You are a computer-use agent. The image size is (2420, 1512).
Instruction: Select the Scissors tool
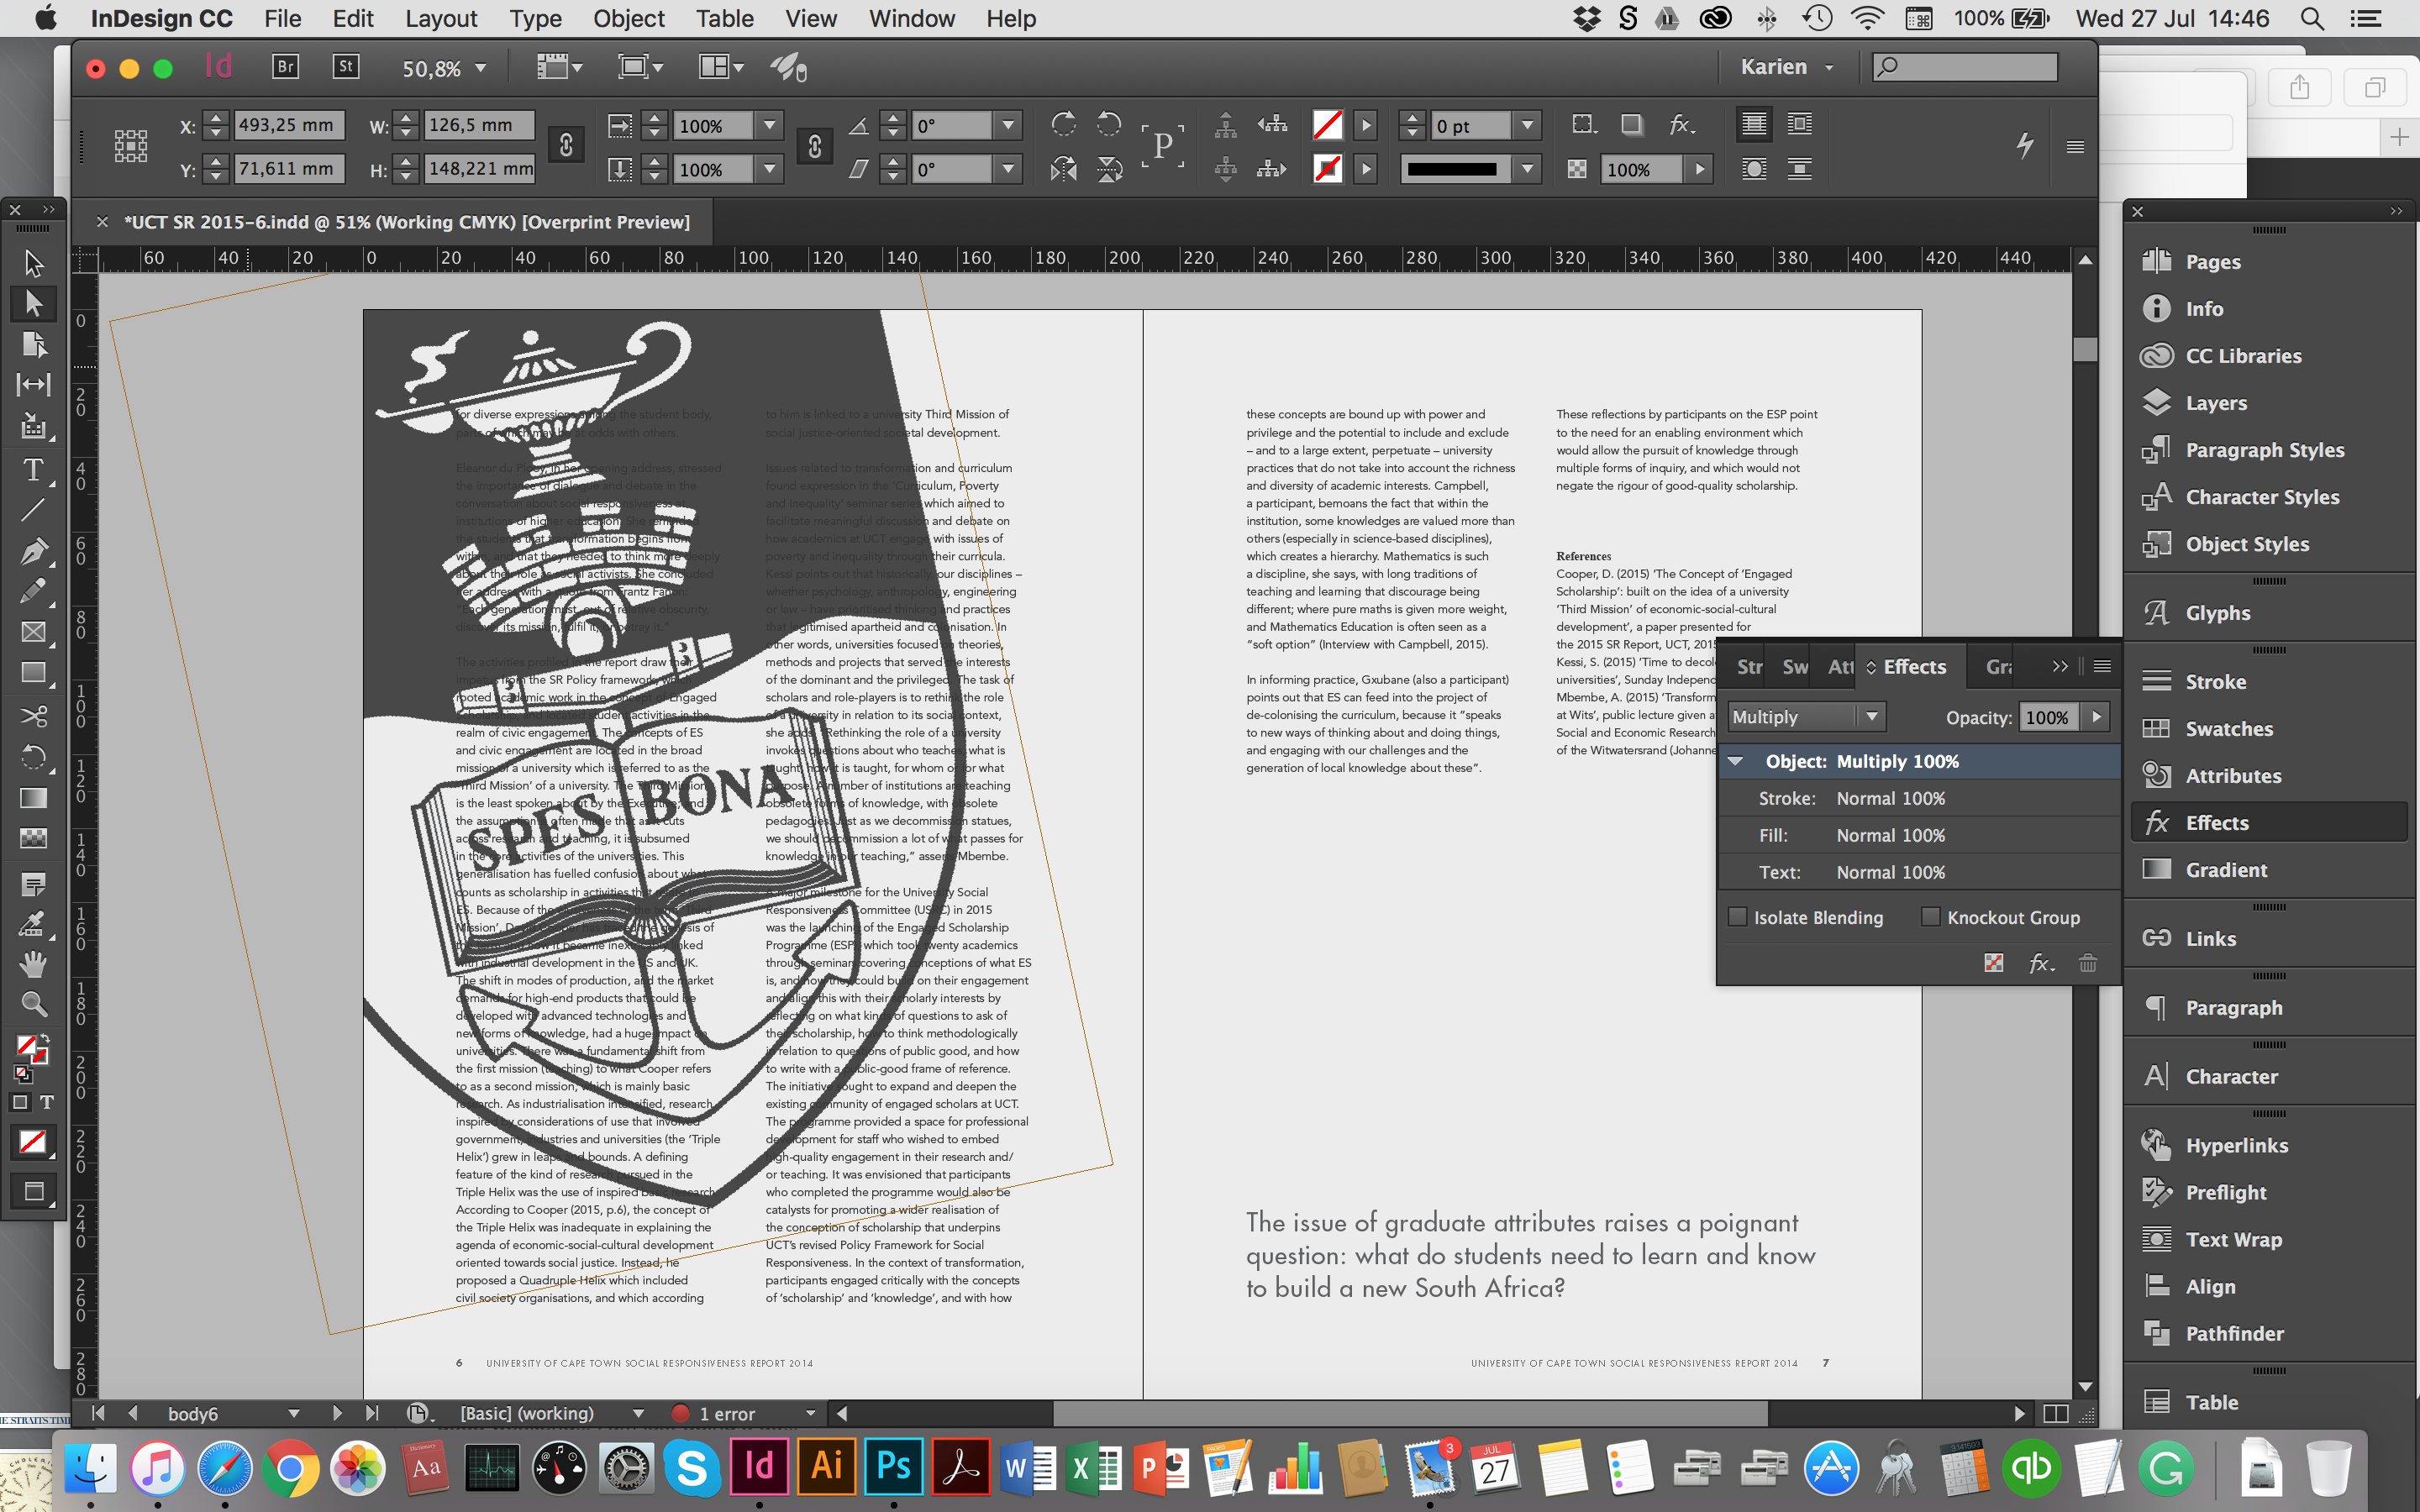coord(33,716)
